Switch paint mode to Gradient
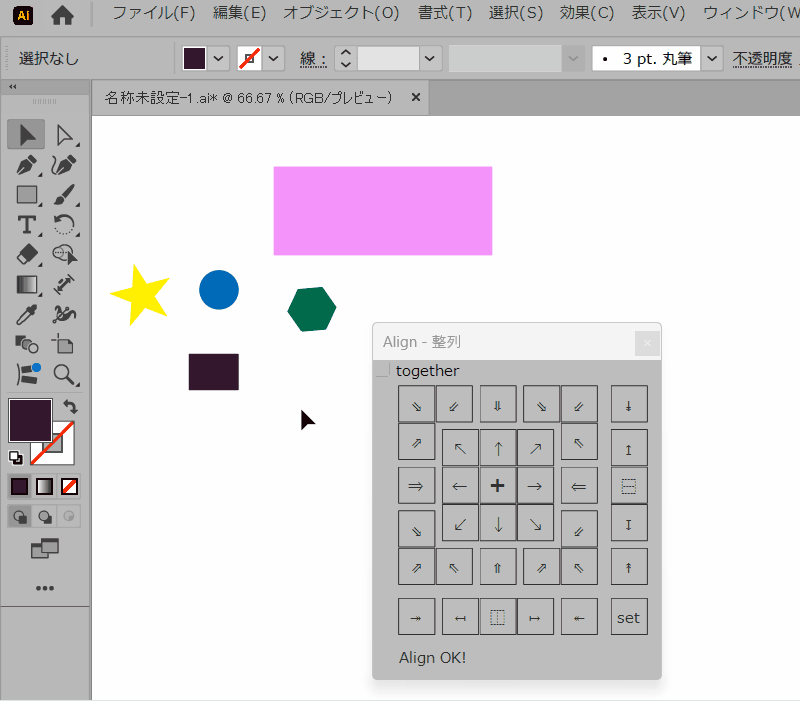800x701 pixels. tap(45, 487)
